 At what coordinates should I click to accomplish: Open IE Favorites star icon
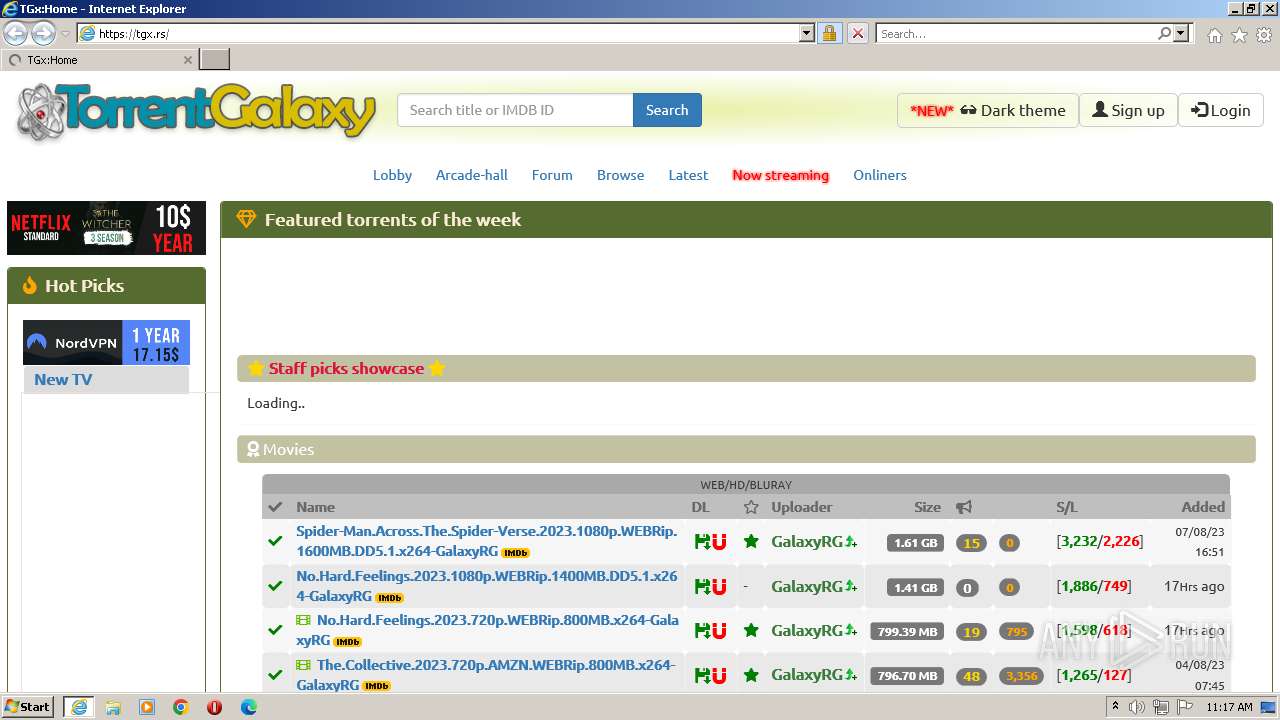pyautogui.click(x=1239, y=35)
